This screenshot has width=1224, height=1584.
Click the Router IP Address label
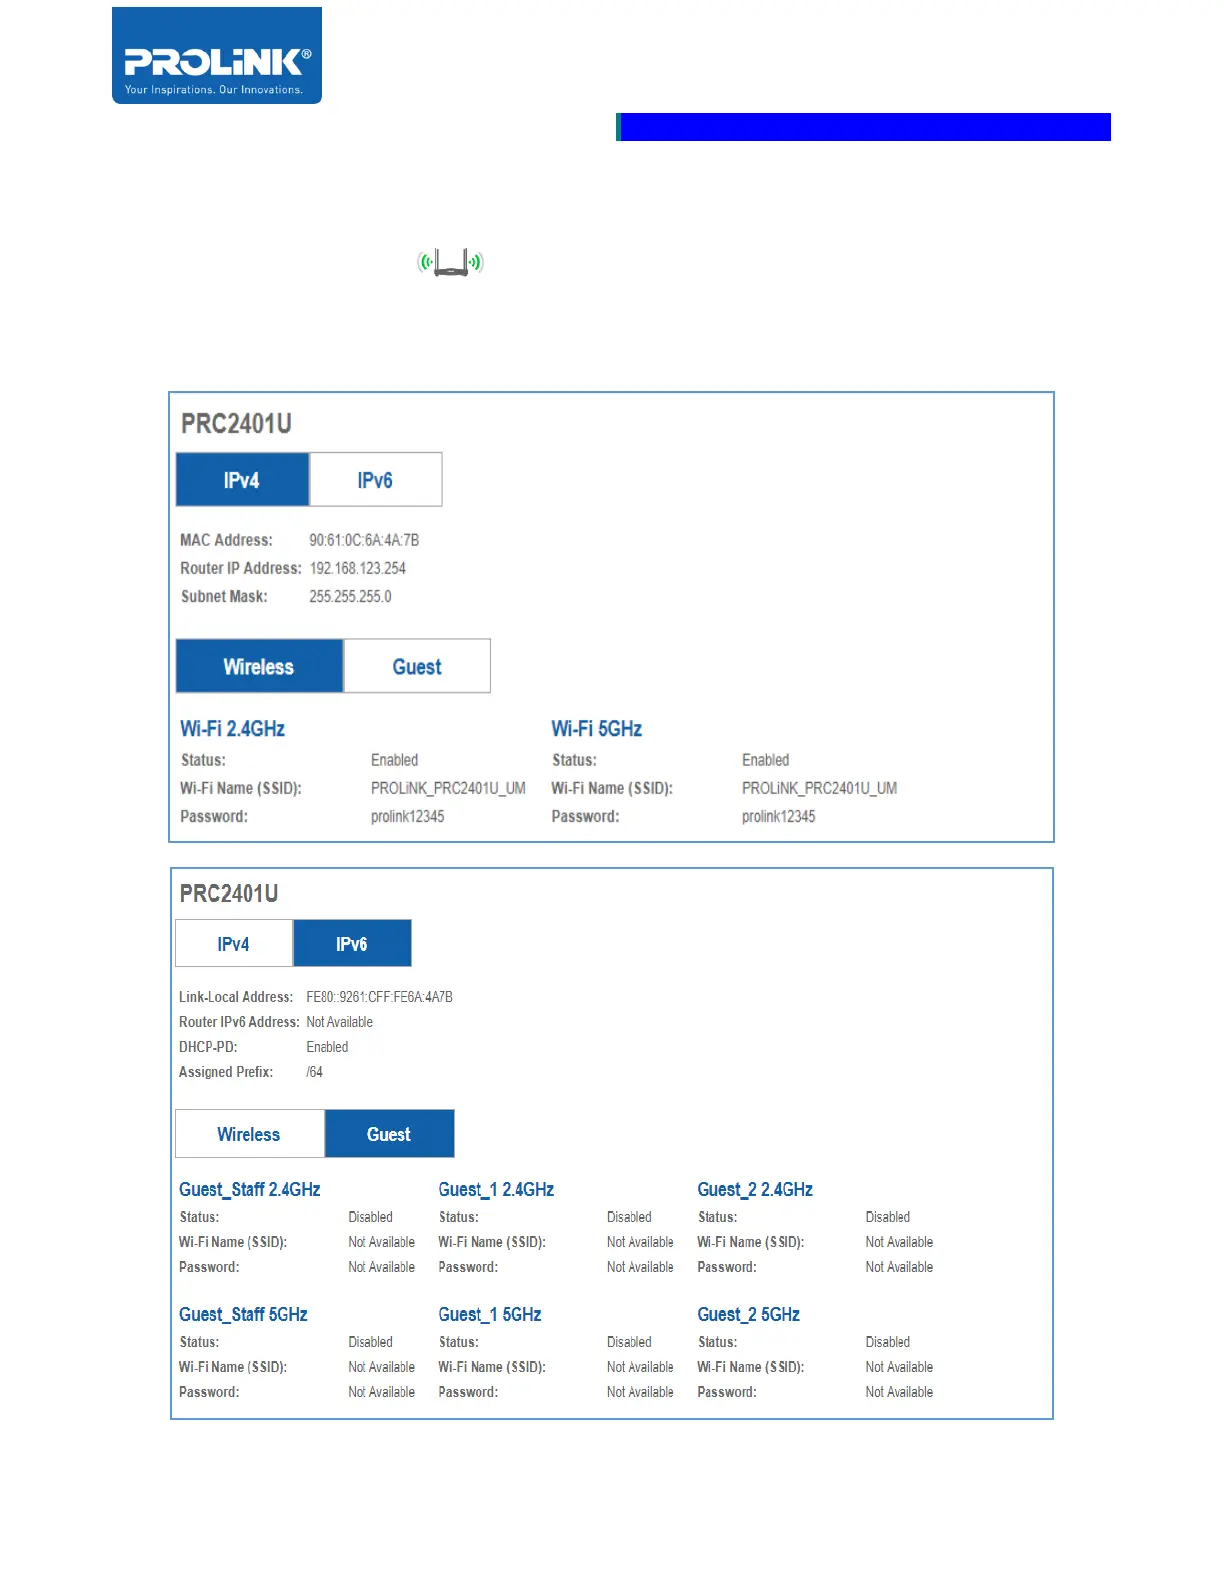click(x=241, y=568)
